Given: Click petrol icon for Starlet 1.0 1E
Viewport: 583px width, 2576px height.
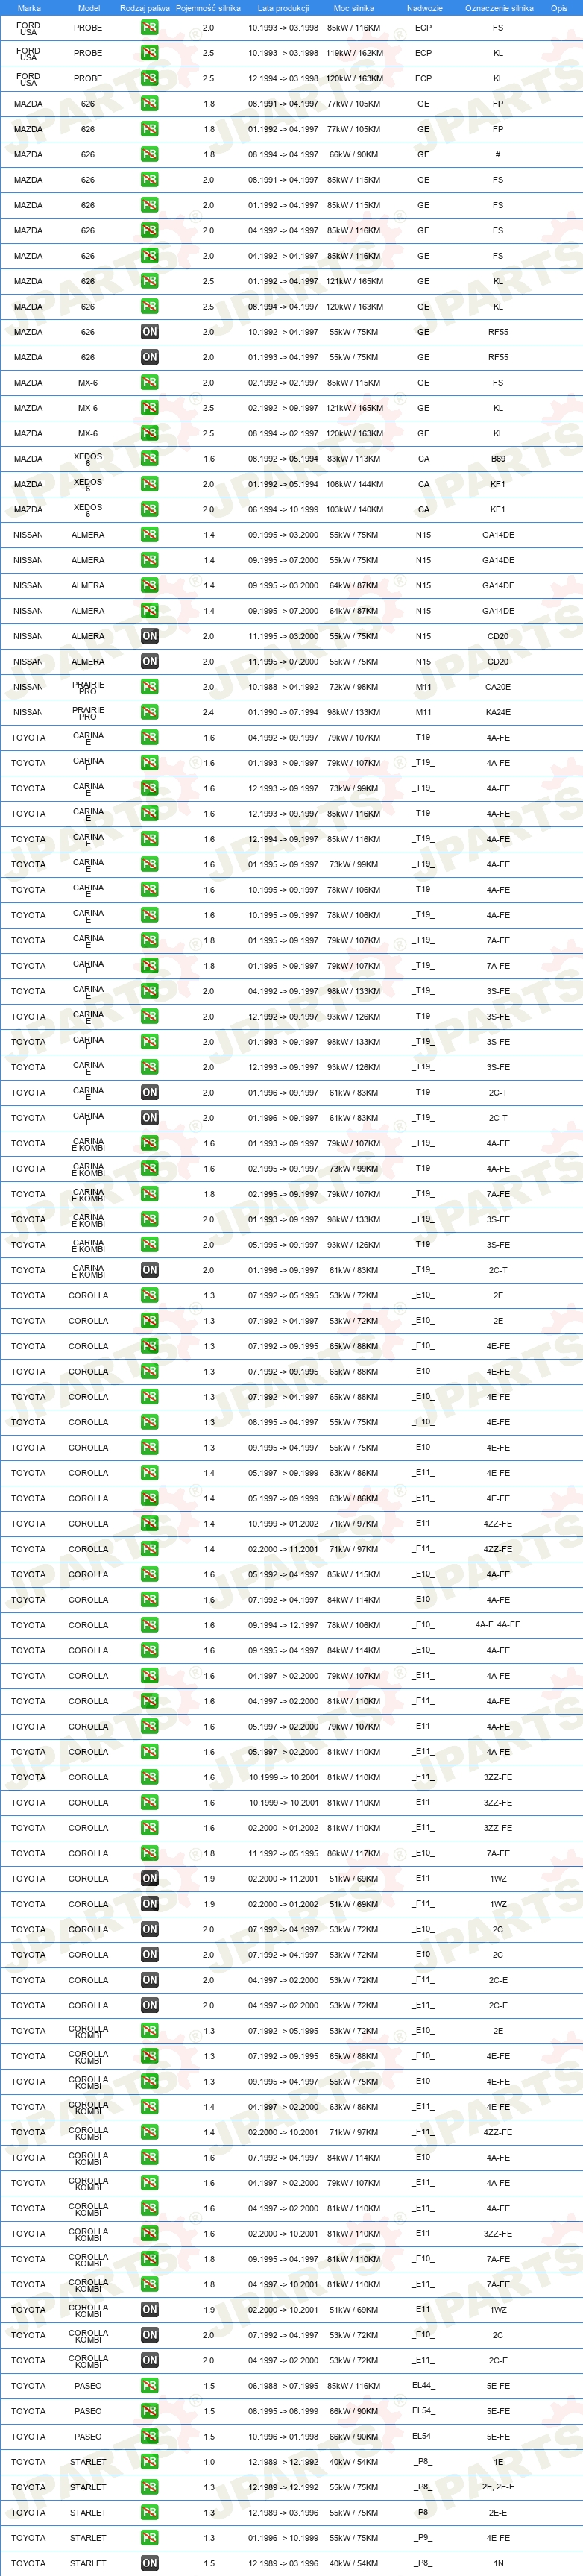Looking at the screenshot, I should tap(149, 2462).
